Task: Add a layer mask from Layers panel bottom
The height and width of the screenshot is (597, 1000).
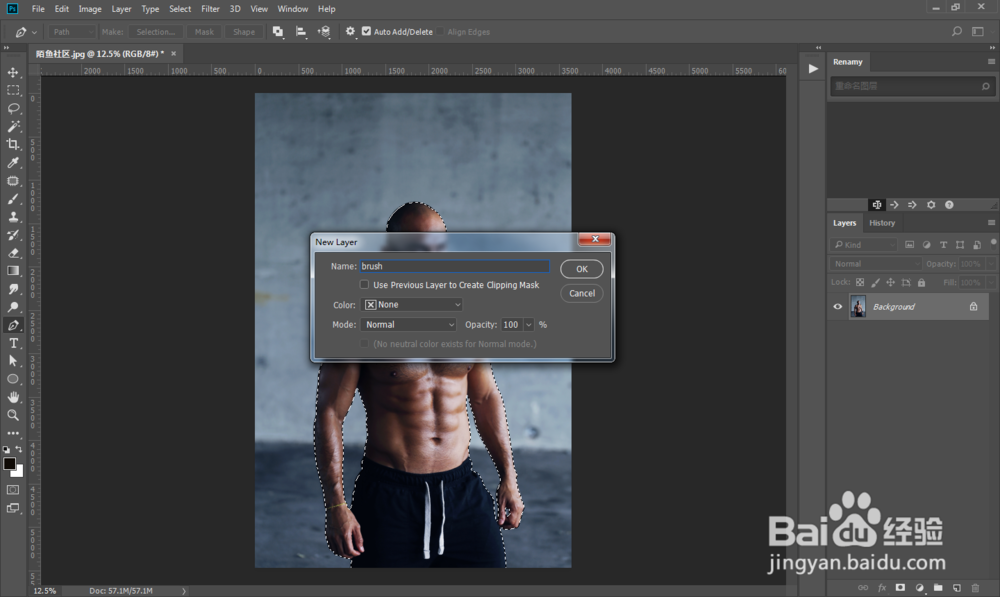Action: pyautogui.click(x=900, y=587)
